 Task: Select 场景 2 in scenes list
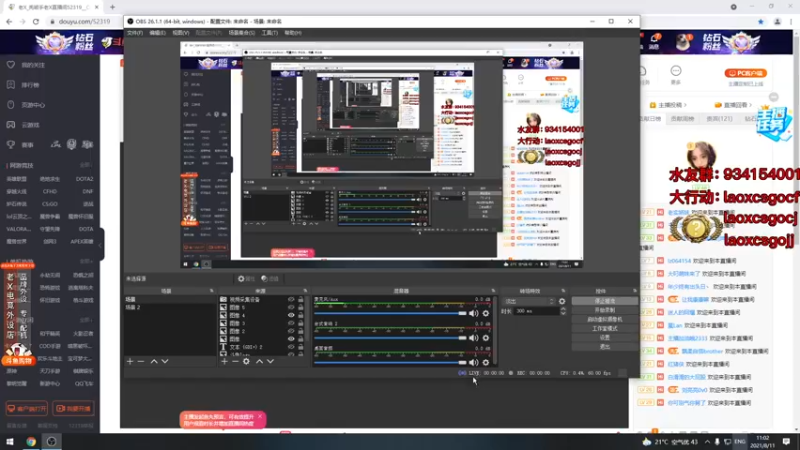tap(170, 307)
